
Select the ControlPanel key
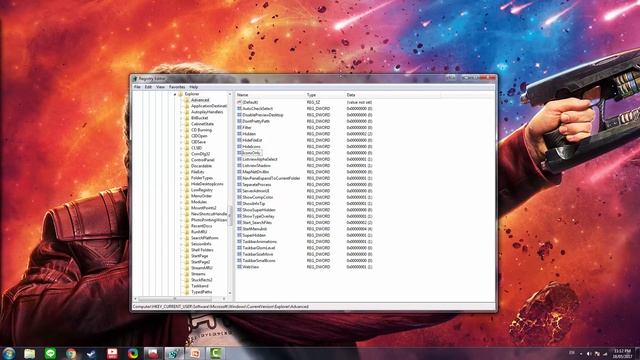[x=203, y=160]
